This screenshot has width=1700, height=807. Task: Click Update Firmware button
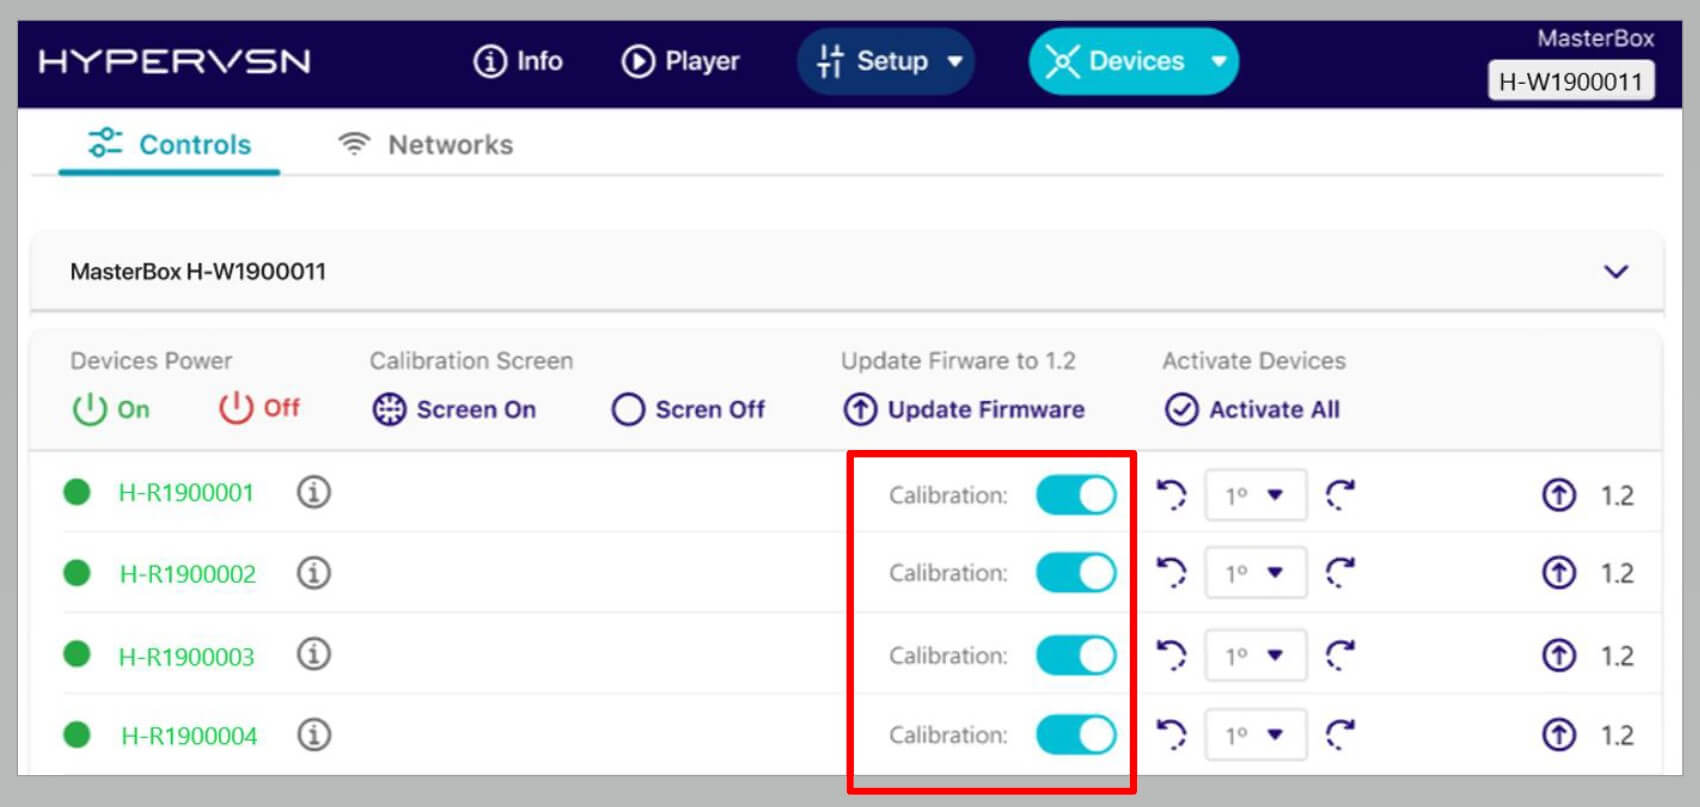(x=964, y=410)
